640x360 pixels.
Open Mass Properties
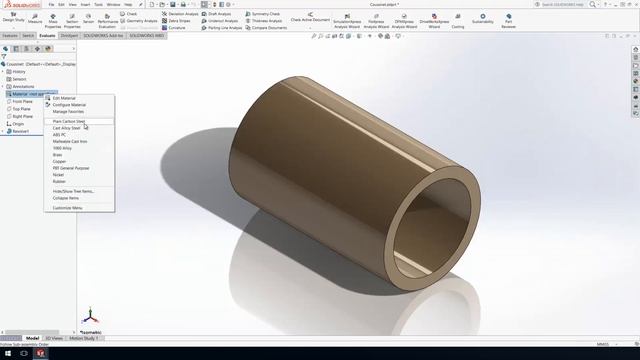click(x=53, y=21)
